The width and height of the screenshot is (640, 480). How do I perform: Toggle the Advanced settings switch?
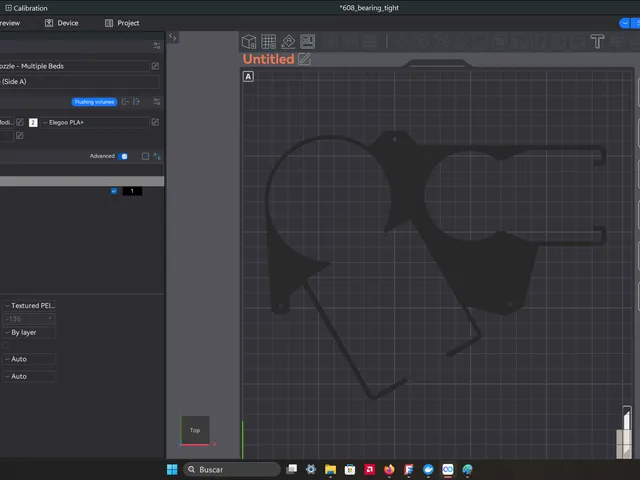123,156
